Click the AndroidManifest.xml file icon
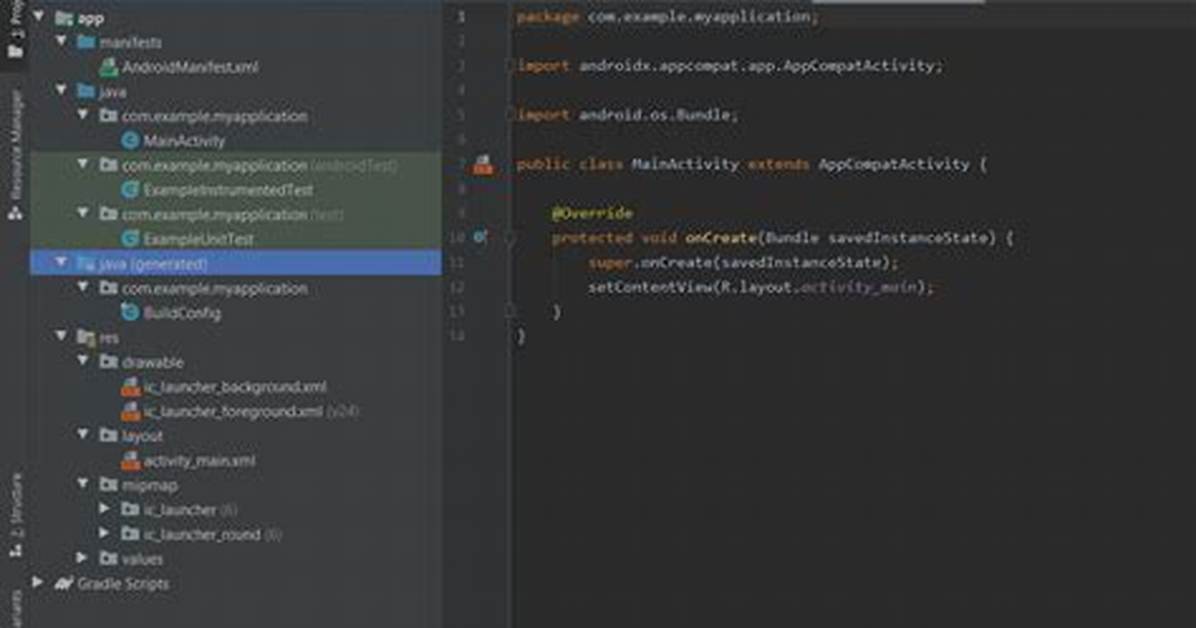This screenshot has width=1196, height=628. pyautogui.click(x=108, y=66)
